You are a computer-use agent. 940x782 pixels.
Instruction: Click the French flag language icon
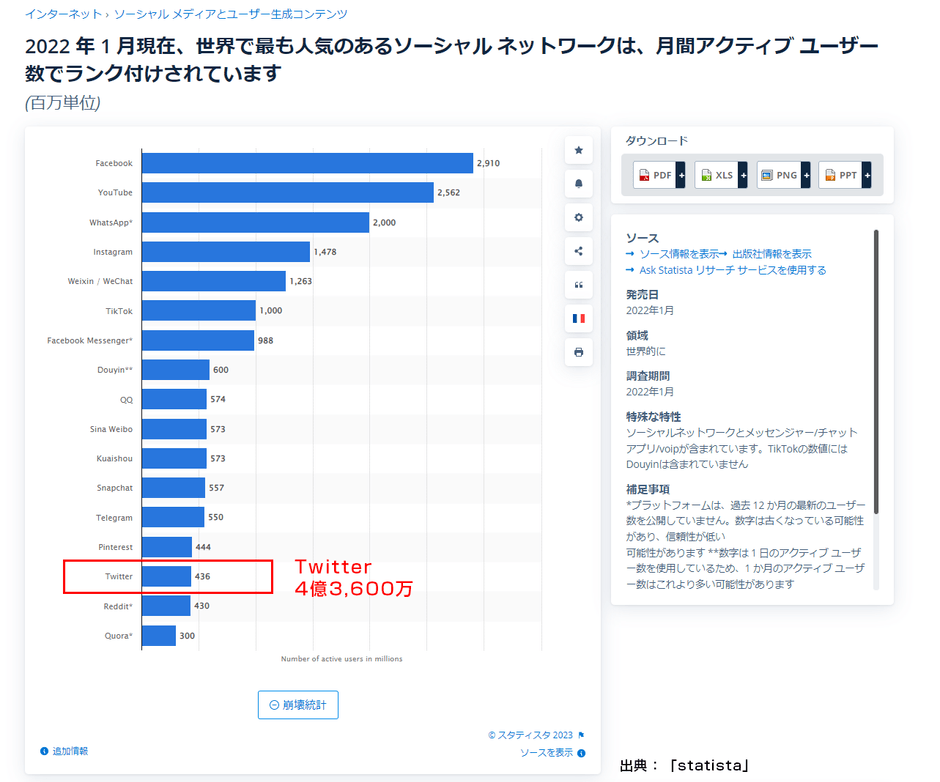(578, 318)
